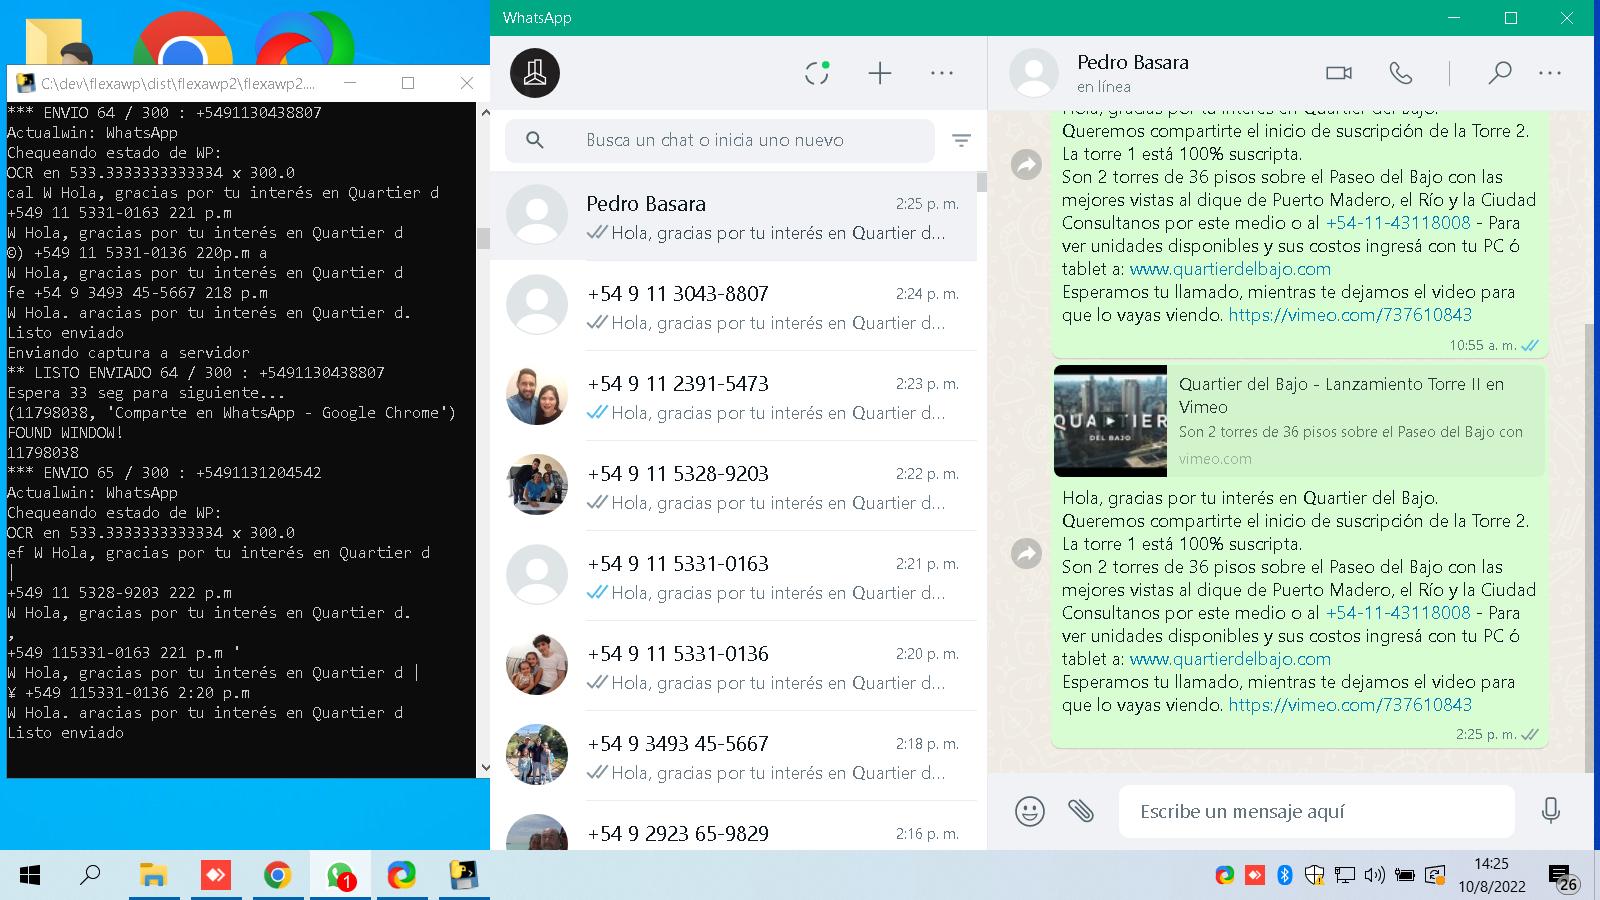Screen dimensions: 1600x900
Task: Click 'Listo enviado' last line in console
Action: (66, 733)
